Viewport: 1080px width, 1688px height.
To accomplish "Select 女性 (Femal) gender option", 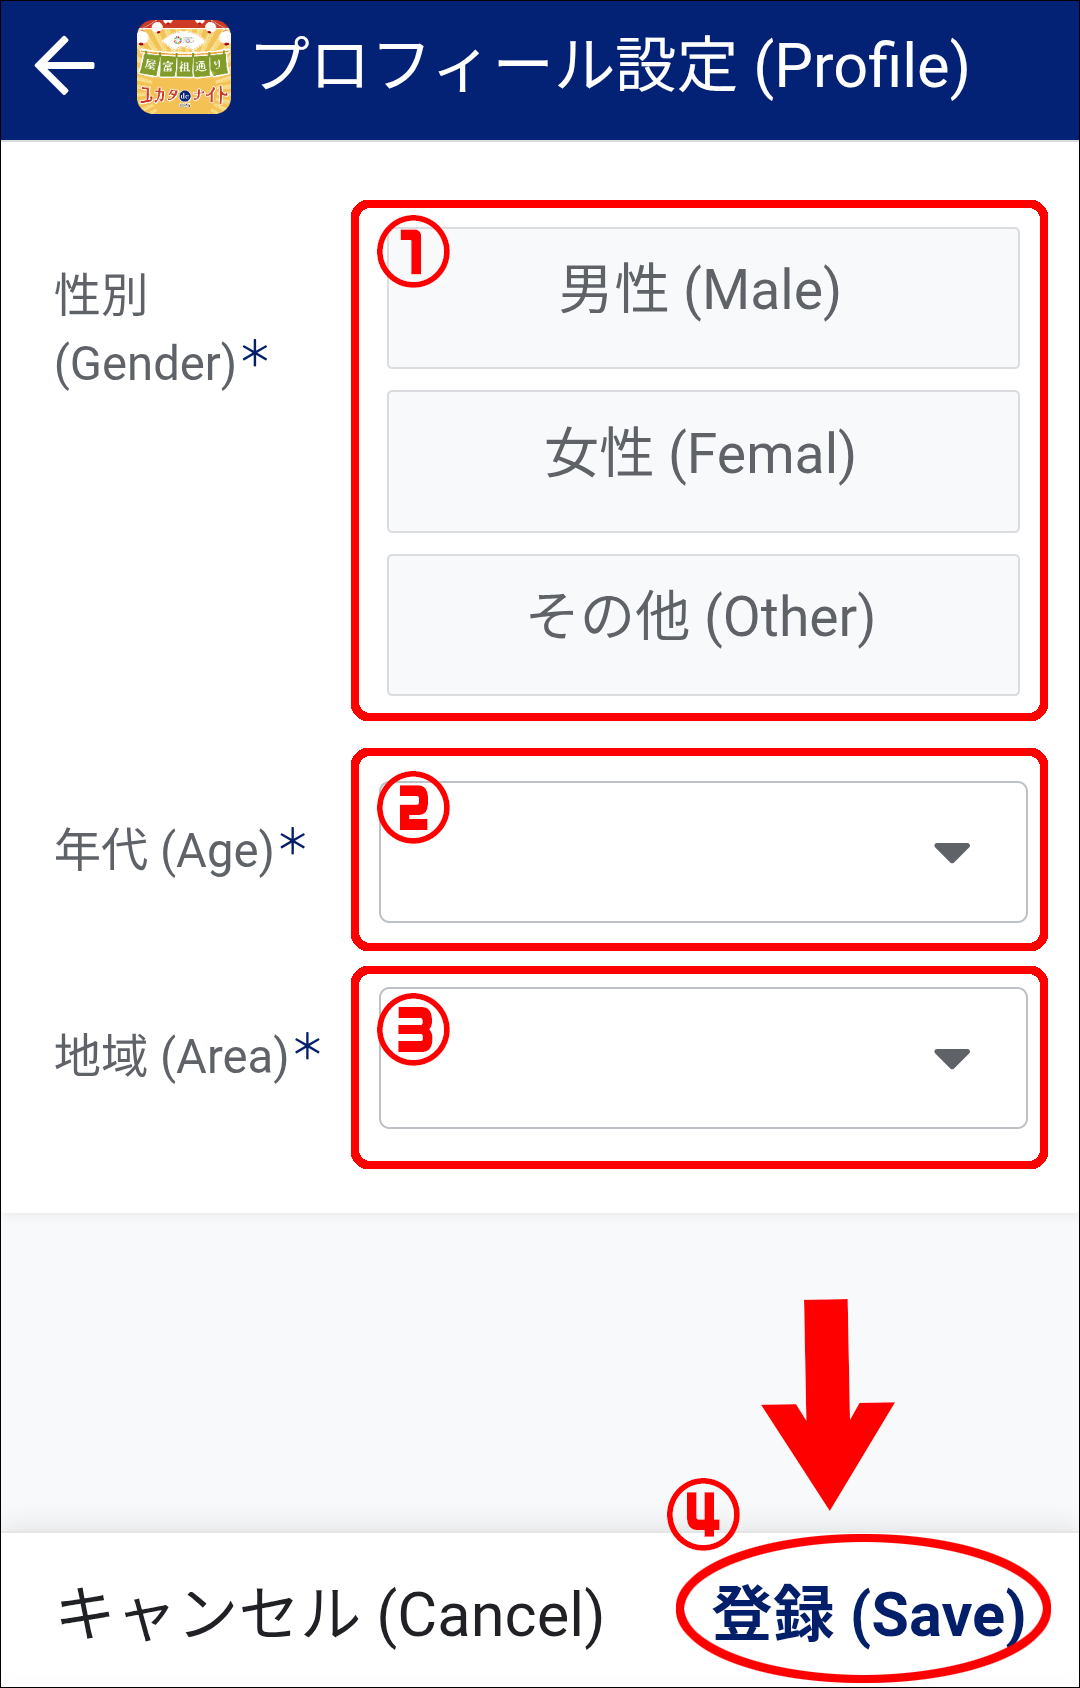I will coord(702,461).
